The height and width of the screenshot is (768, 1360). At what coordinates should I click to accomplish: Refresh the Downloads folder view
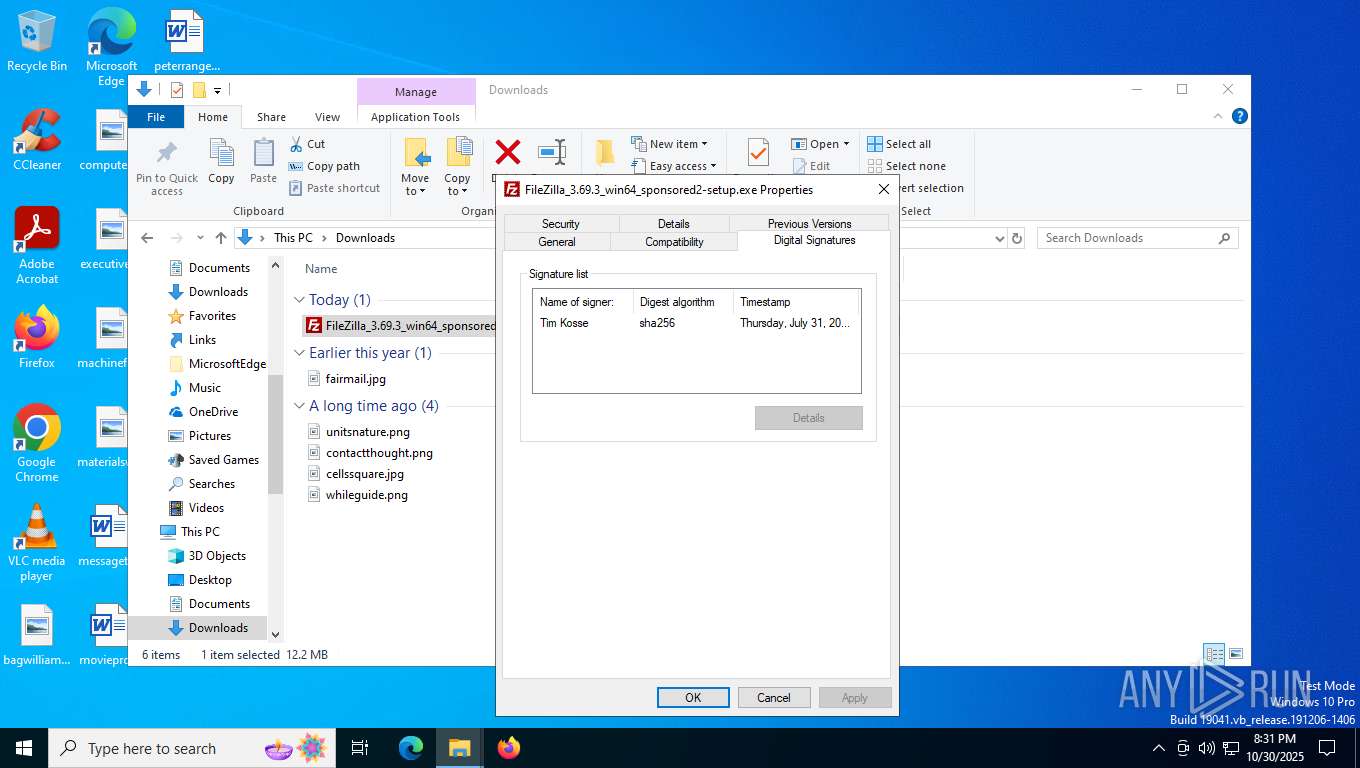1017,238
